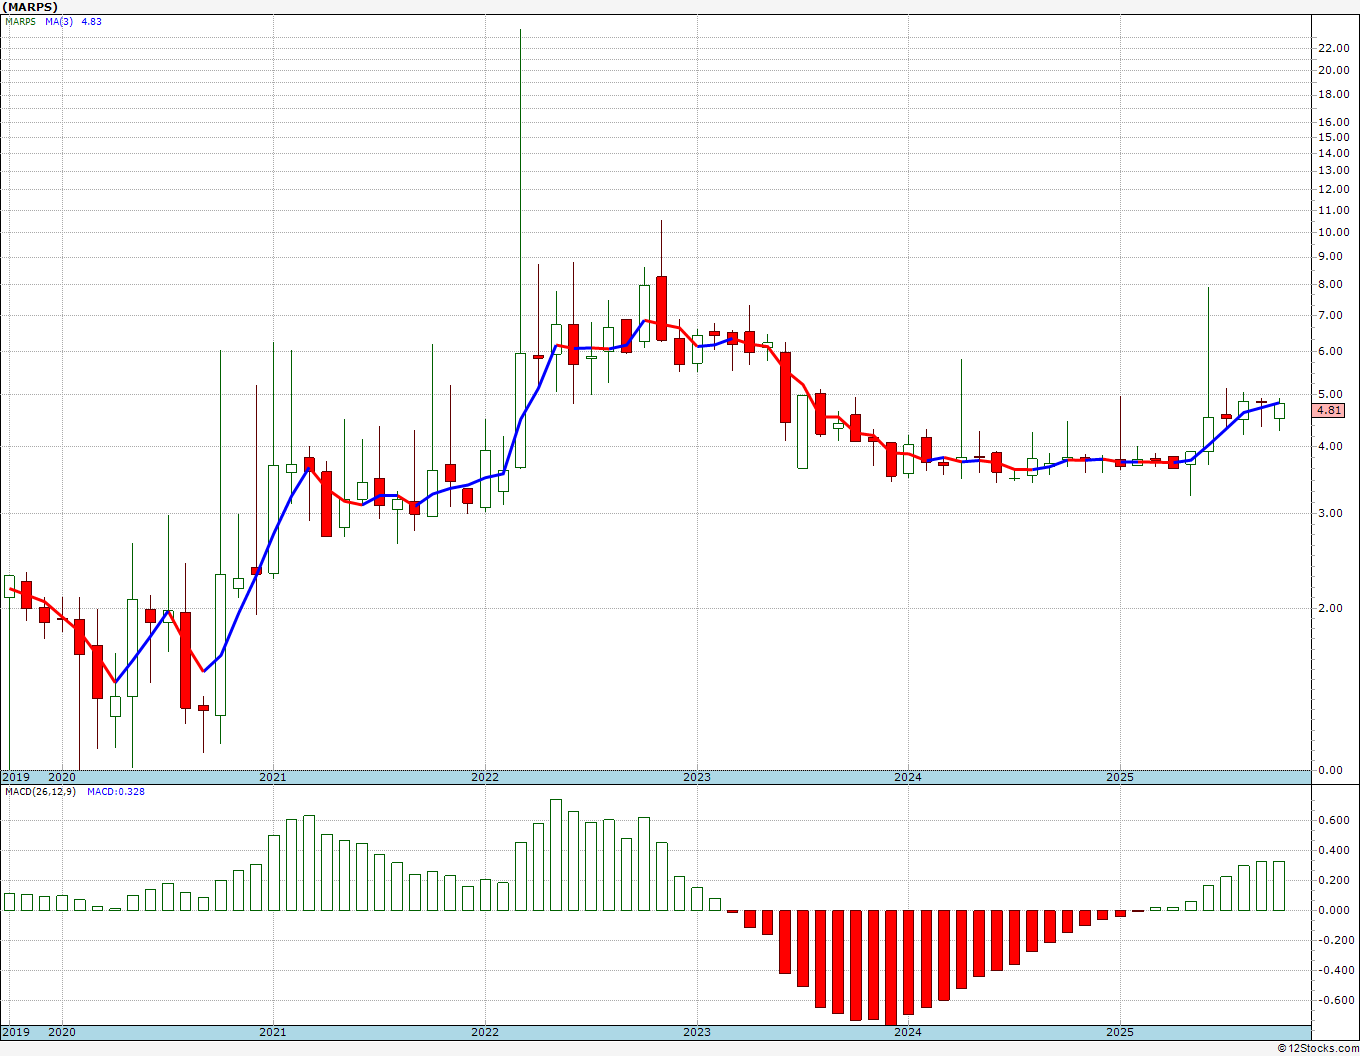Click the 20.00 price axis label
Image resolution: width=1360 pixels, height=1056 pixels.
[1333, 70]
